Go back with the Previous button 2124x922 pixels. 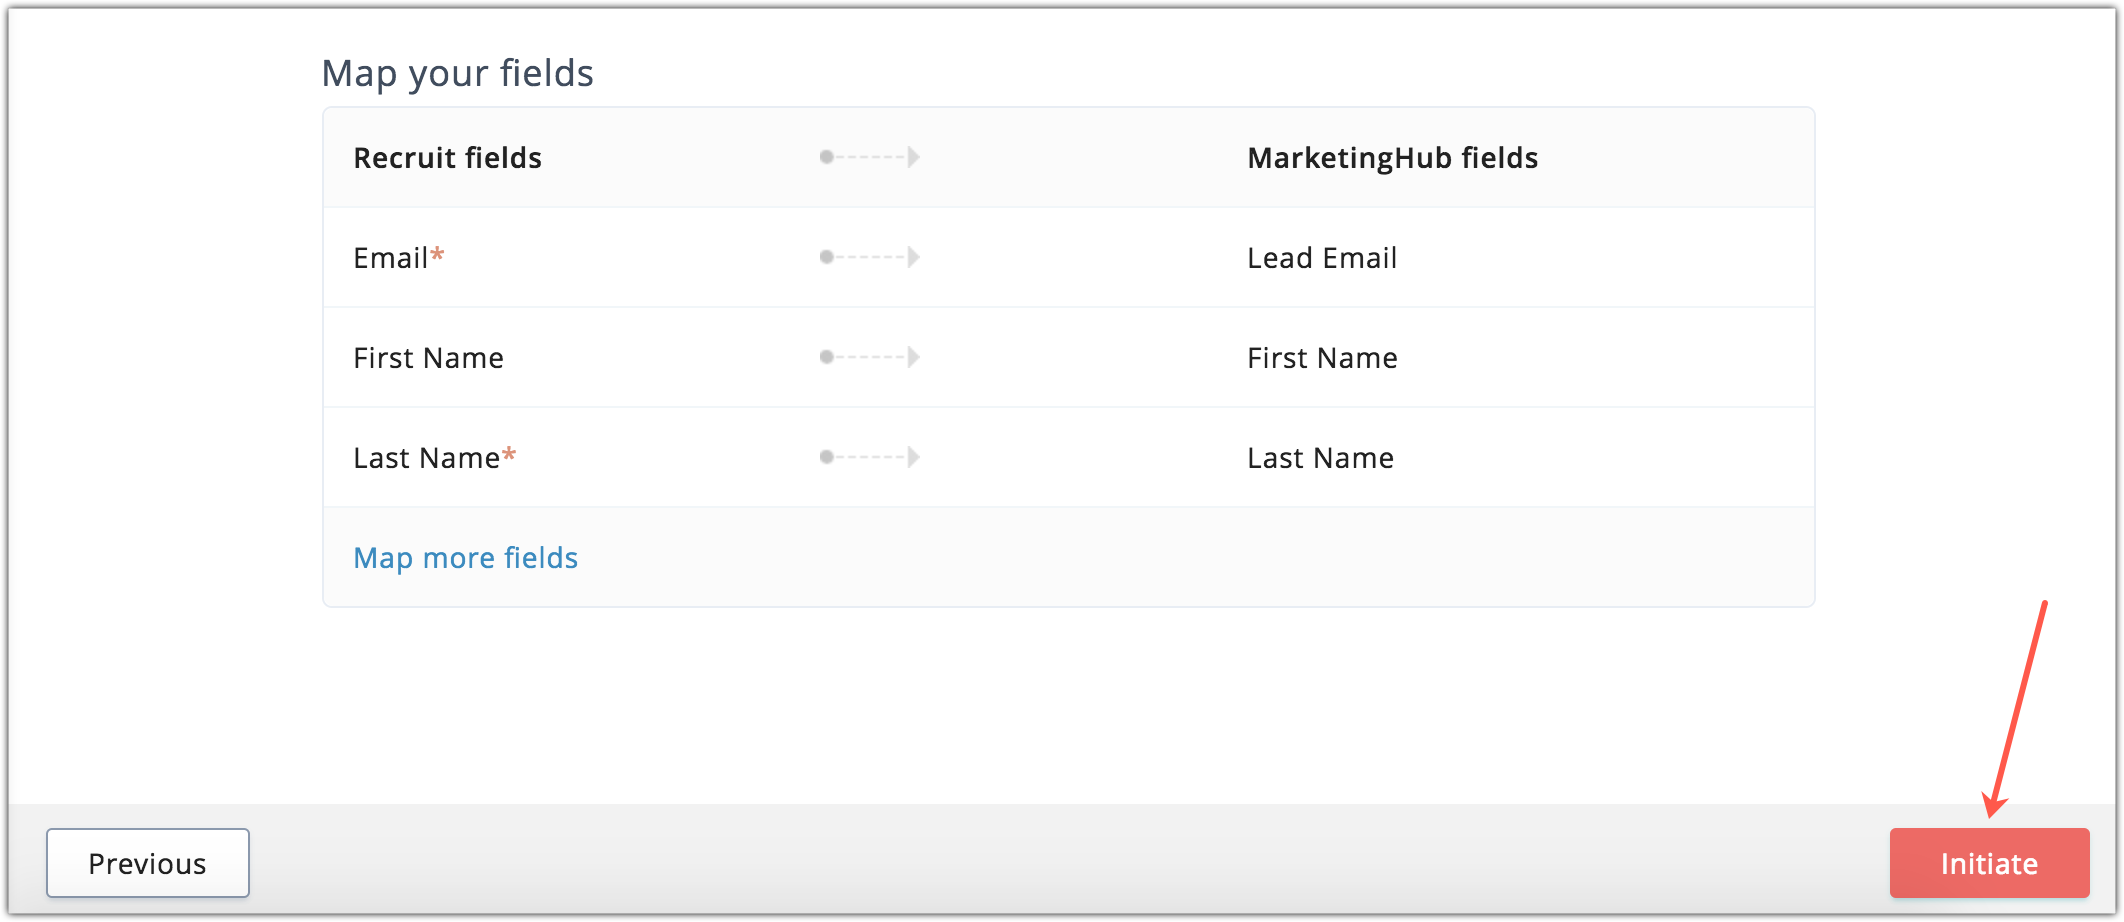point(148,863)
